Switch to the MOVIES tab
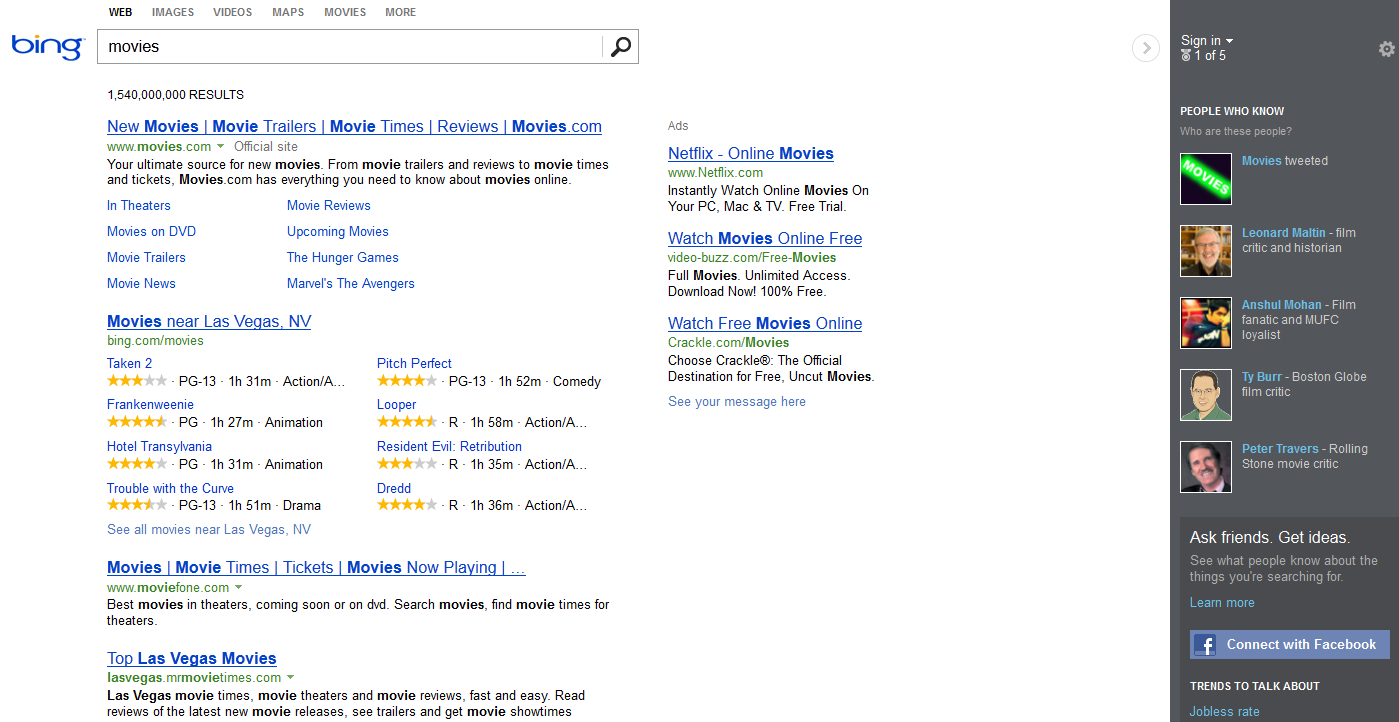The width and height of the screenshot is (1399, 722). coord(345,13)
